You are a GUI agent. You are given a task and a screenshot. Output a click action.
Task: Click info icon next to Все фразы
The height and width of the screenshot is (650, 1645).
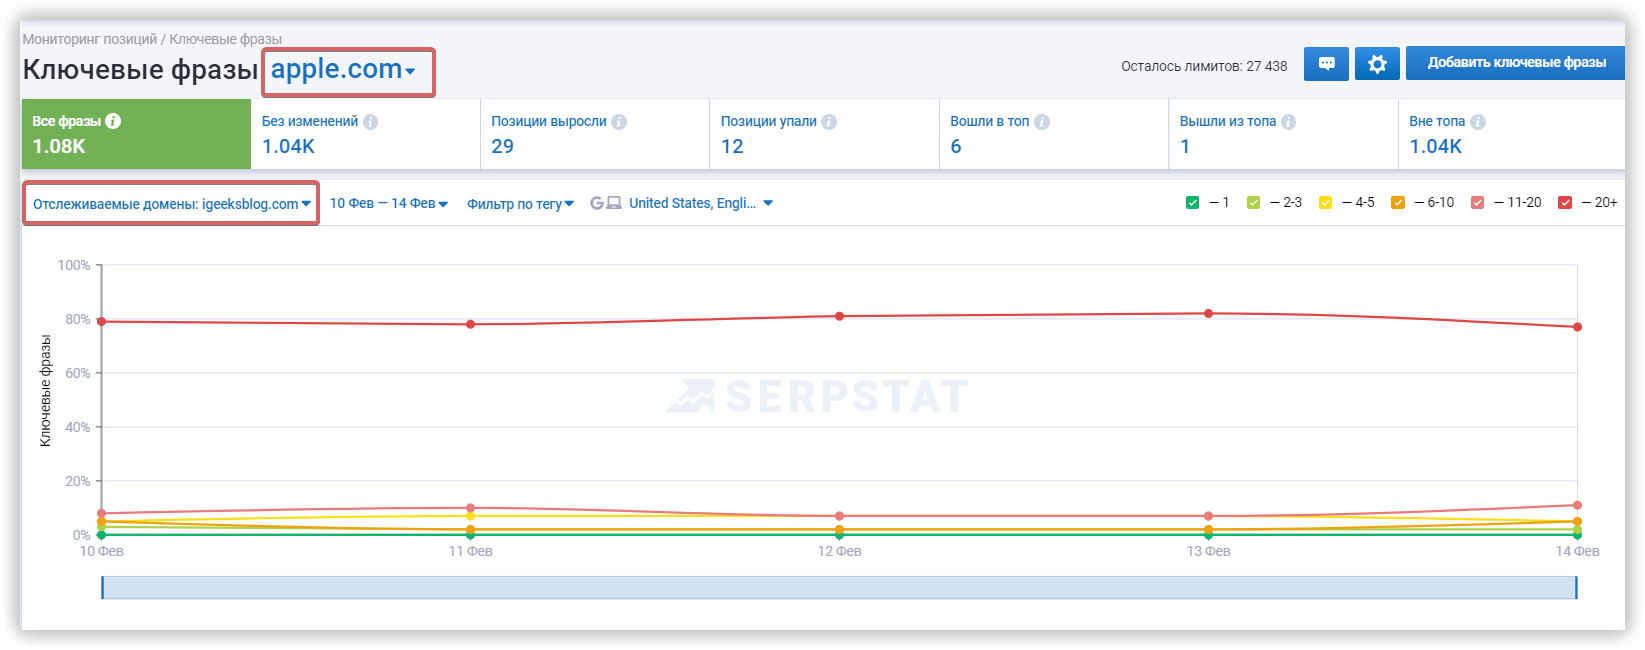pyautogui.click(x=113, y=121)
